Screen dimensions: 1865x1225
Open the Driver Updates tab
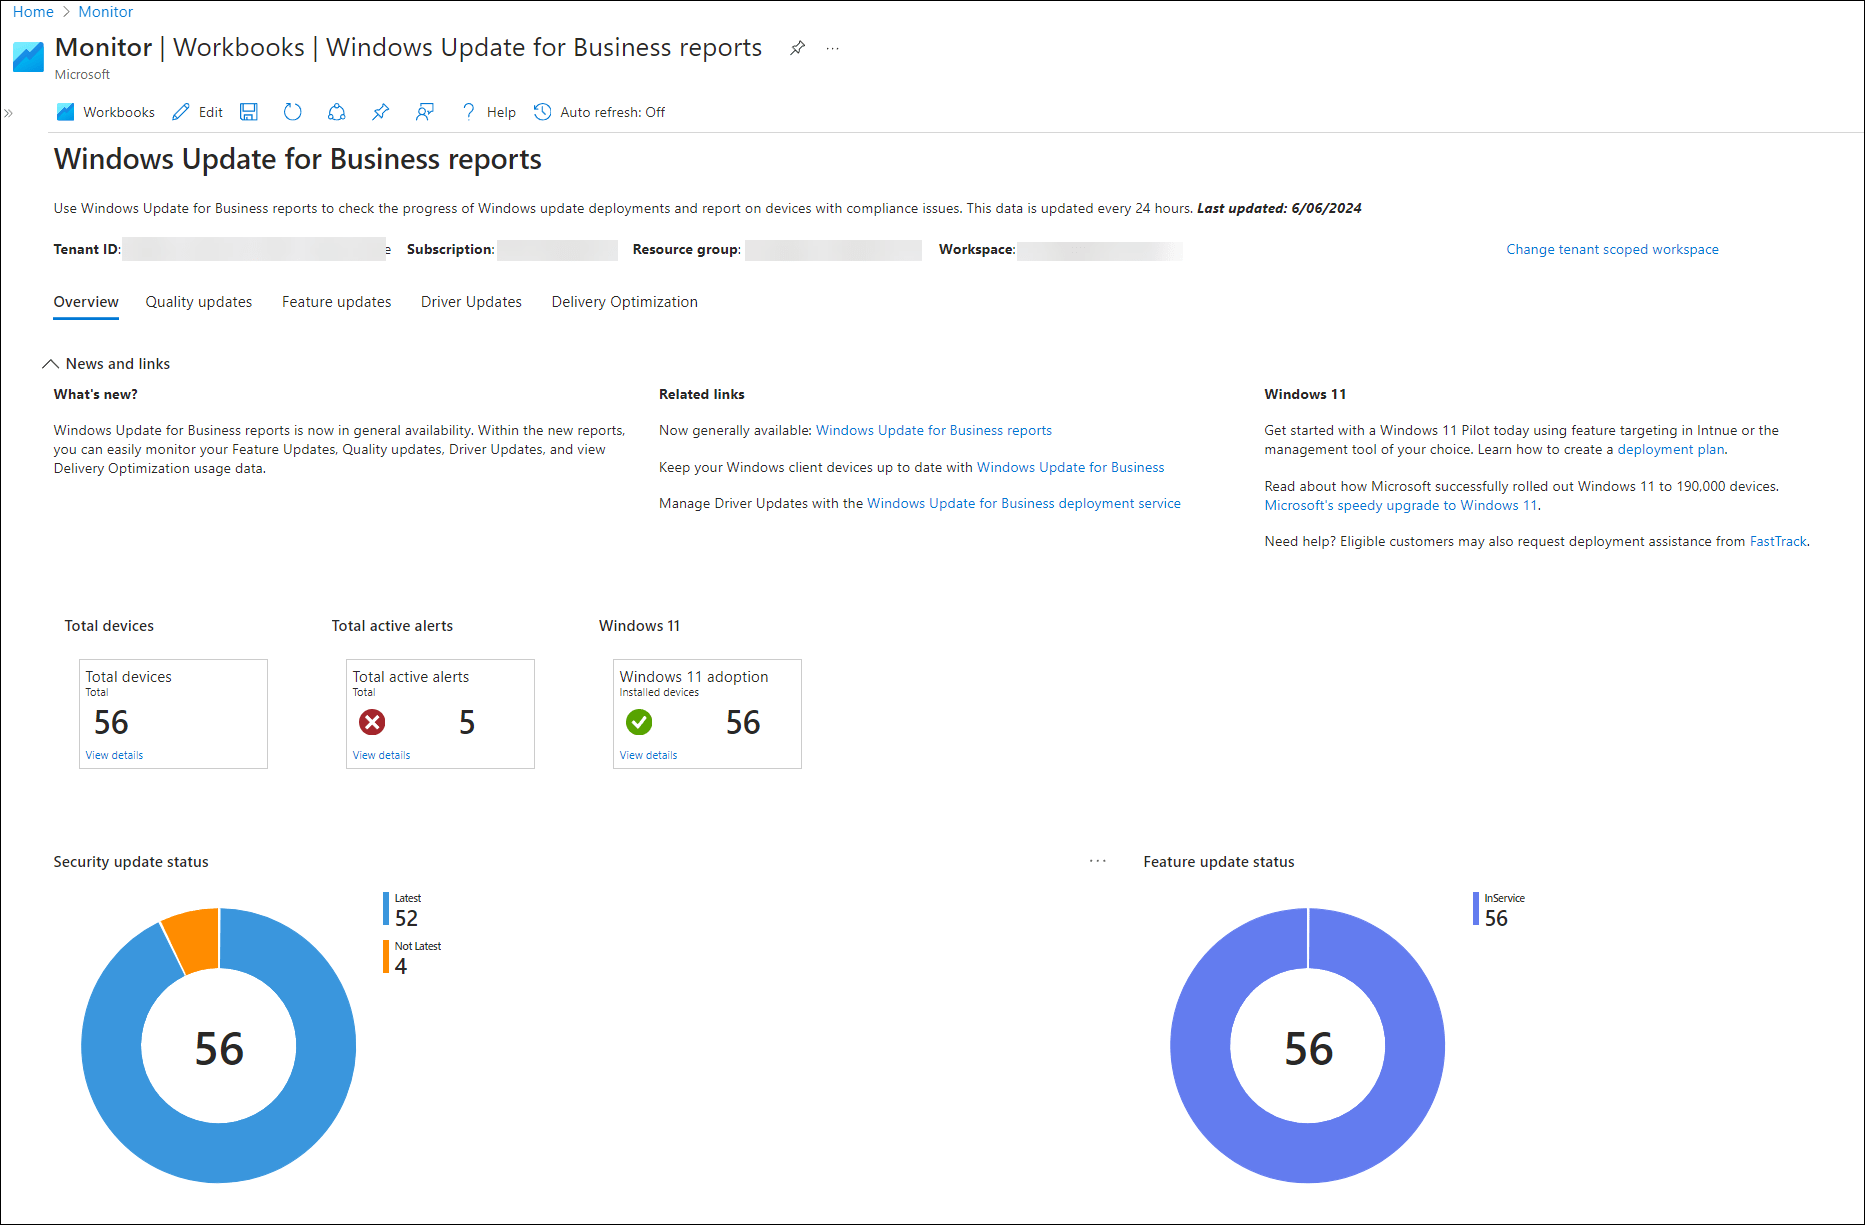(471, 302)
